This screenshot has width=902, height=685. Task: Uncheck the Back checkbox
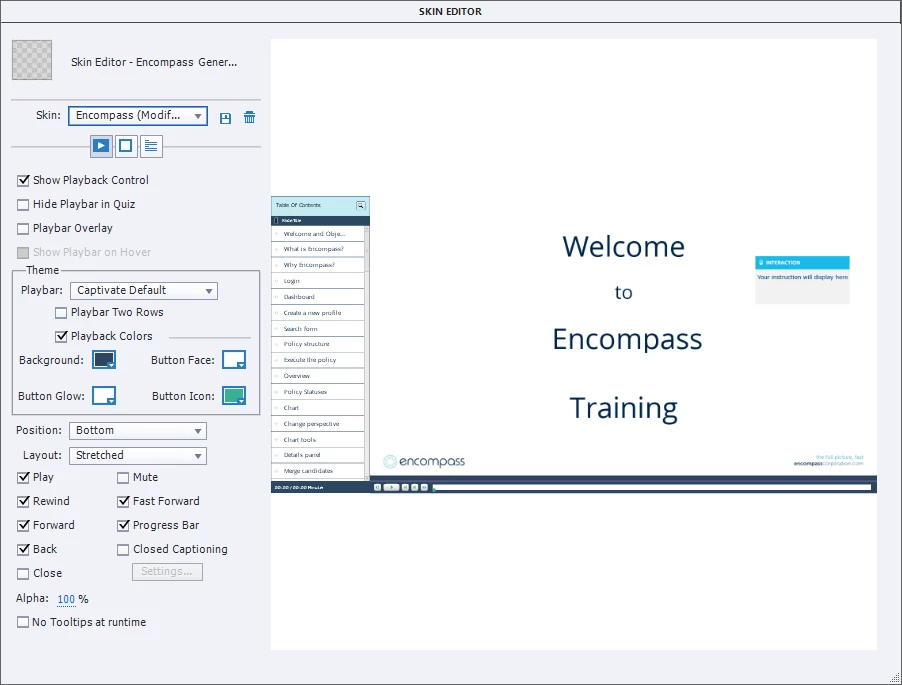coord(23,550)
